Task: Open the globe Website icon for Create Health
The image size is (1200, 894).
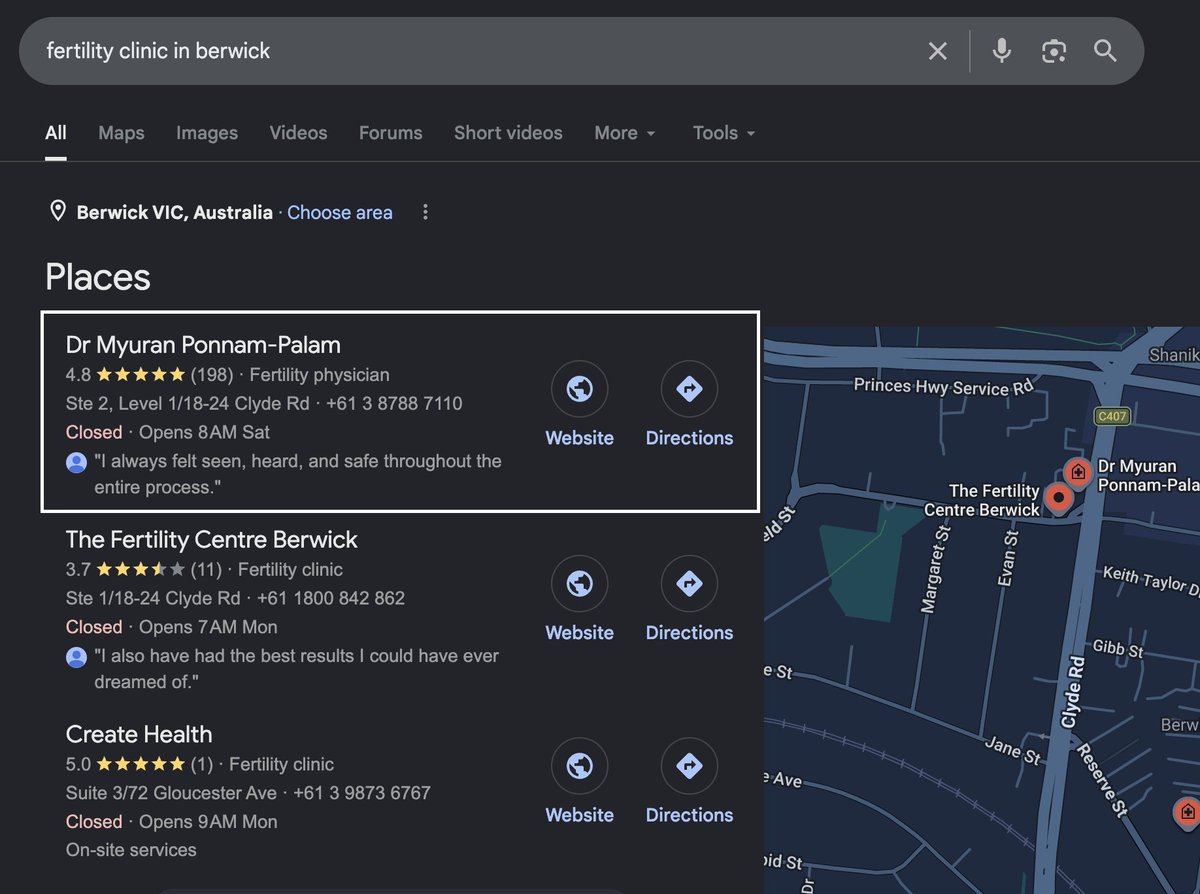Action: tap(579, 765)
